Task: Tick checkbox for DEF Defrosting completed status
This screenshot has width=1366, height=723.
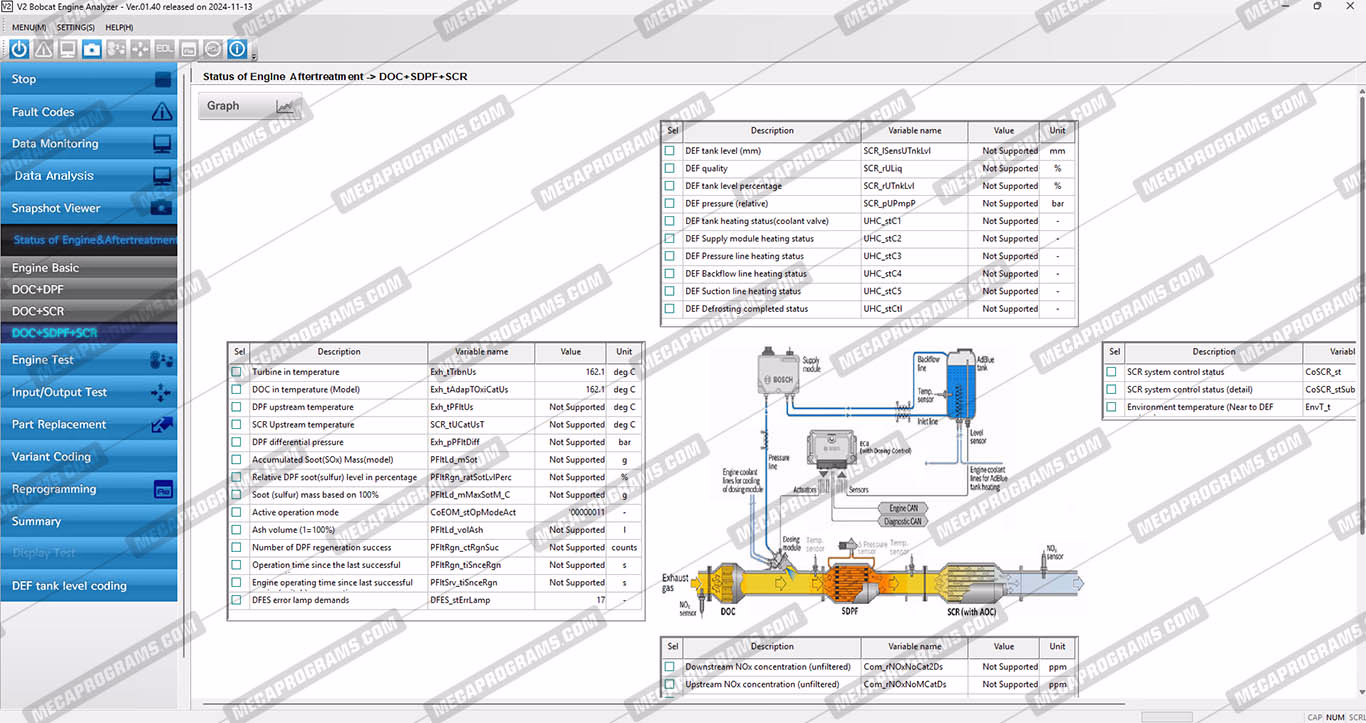Action: click(x=670, y=309)
